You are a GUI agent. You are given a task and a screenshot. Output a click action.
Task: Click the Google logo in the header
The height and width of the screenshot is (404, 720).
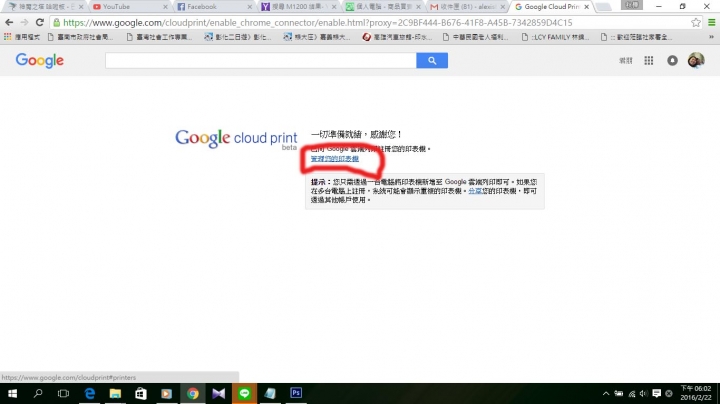(x=39, y=60)
